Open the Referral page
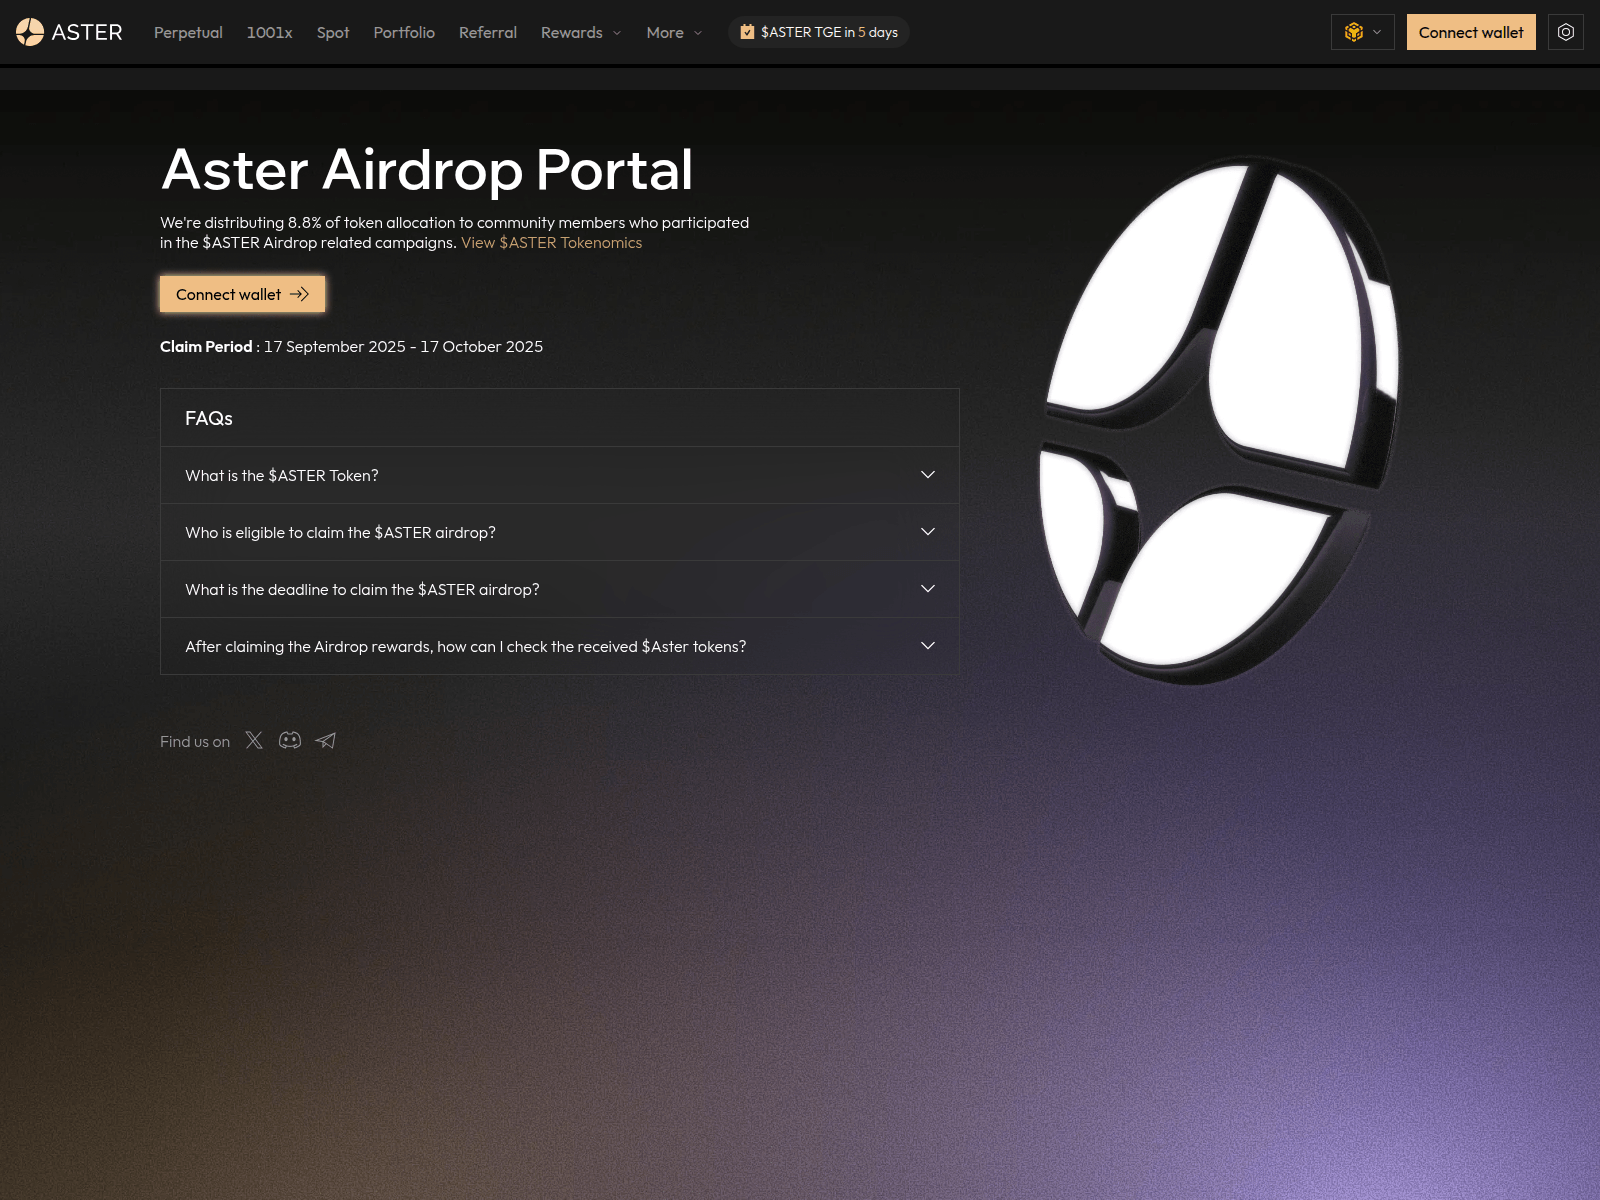 (487, 32)
